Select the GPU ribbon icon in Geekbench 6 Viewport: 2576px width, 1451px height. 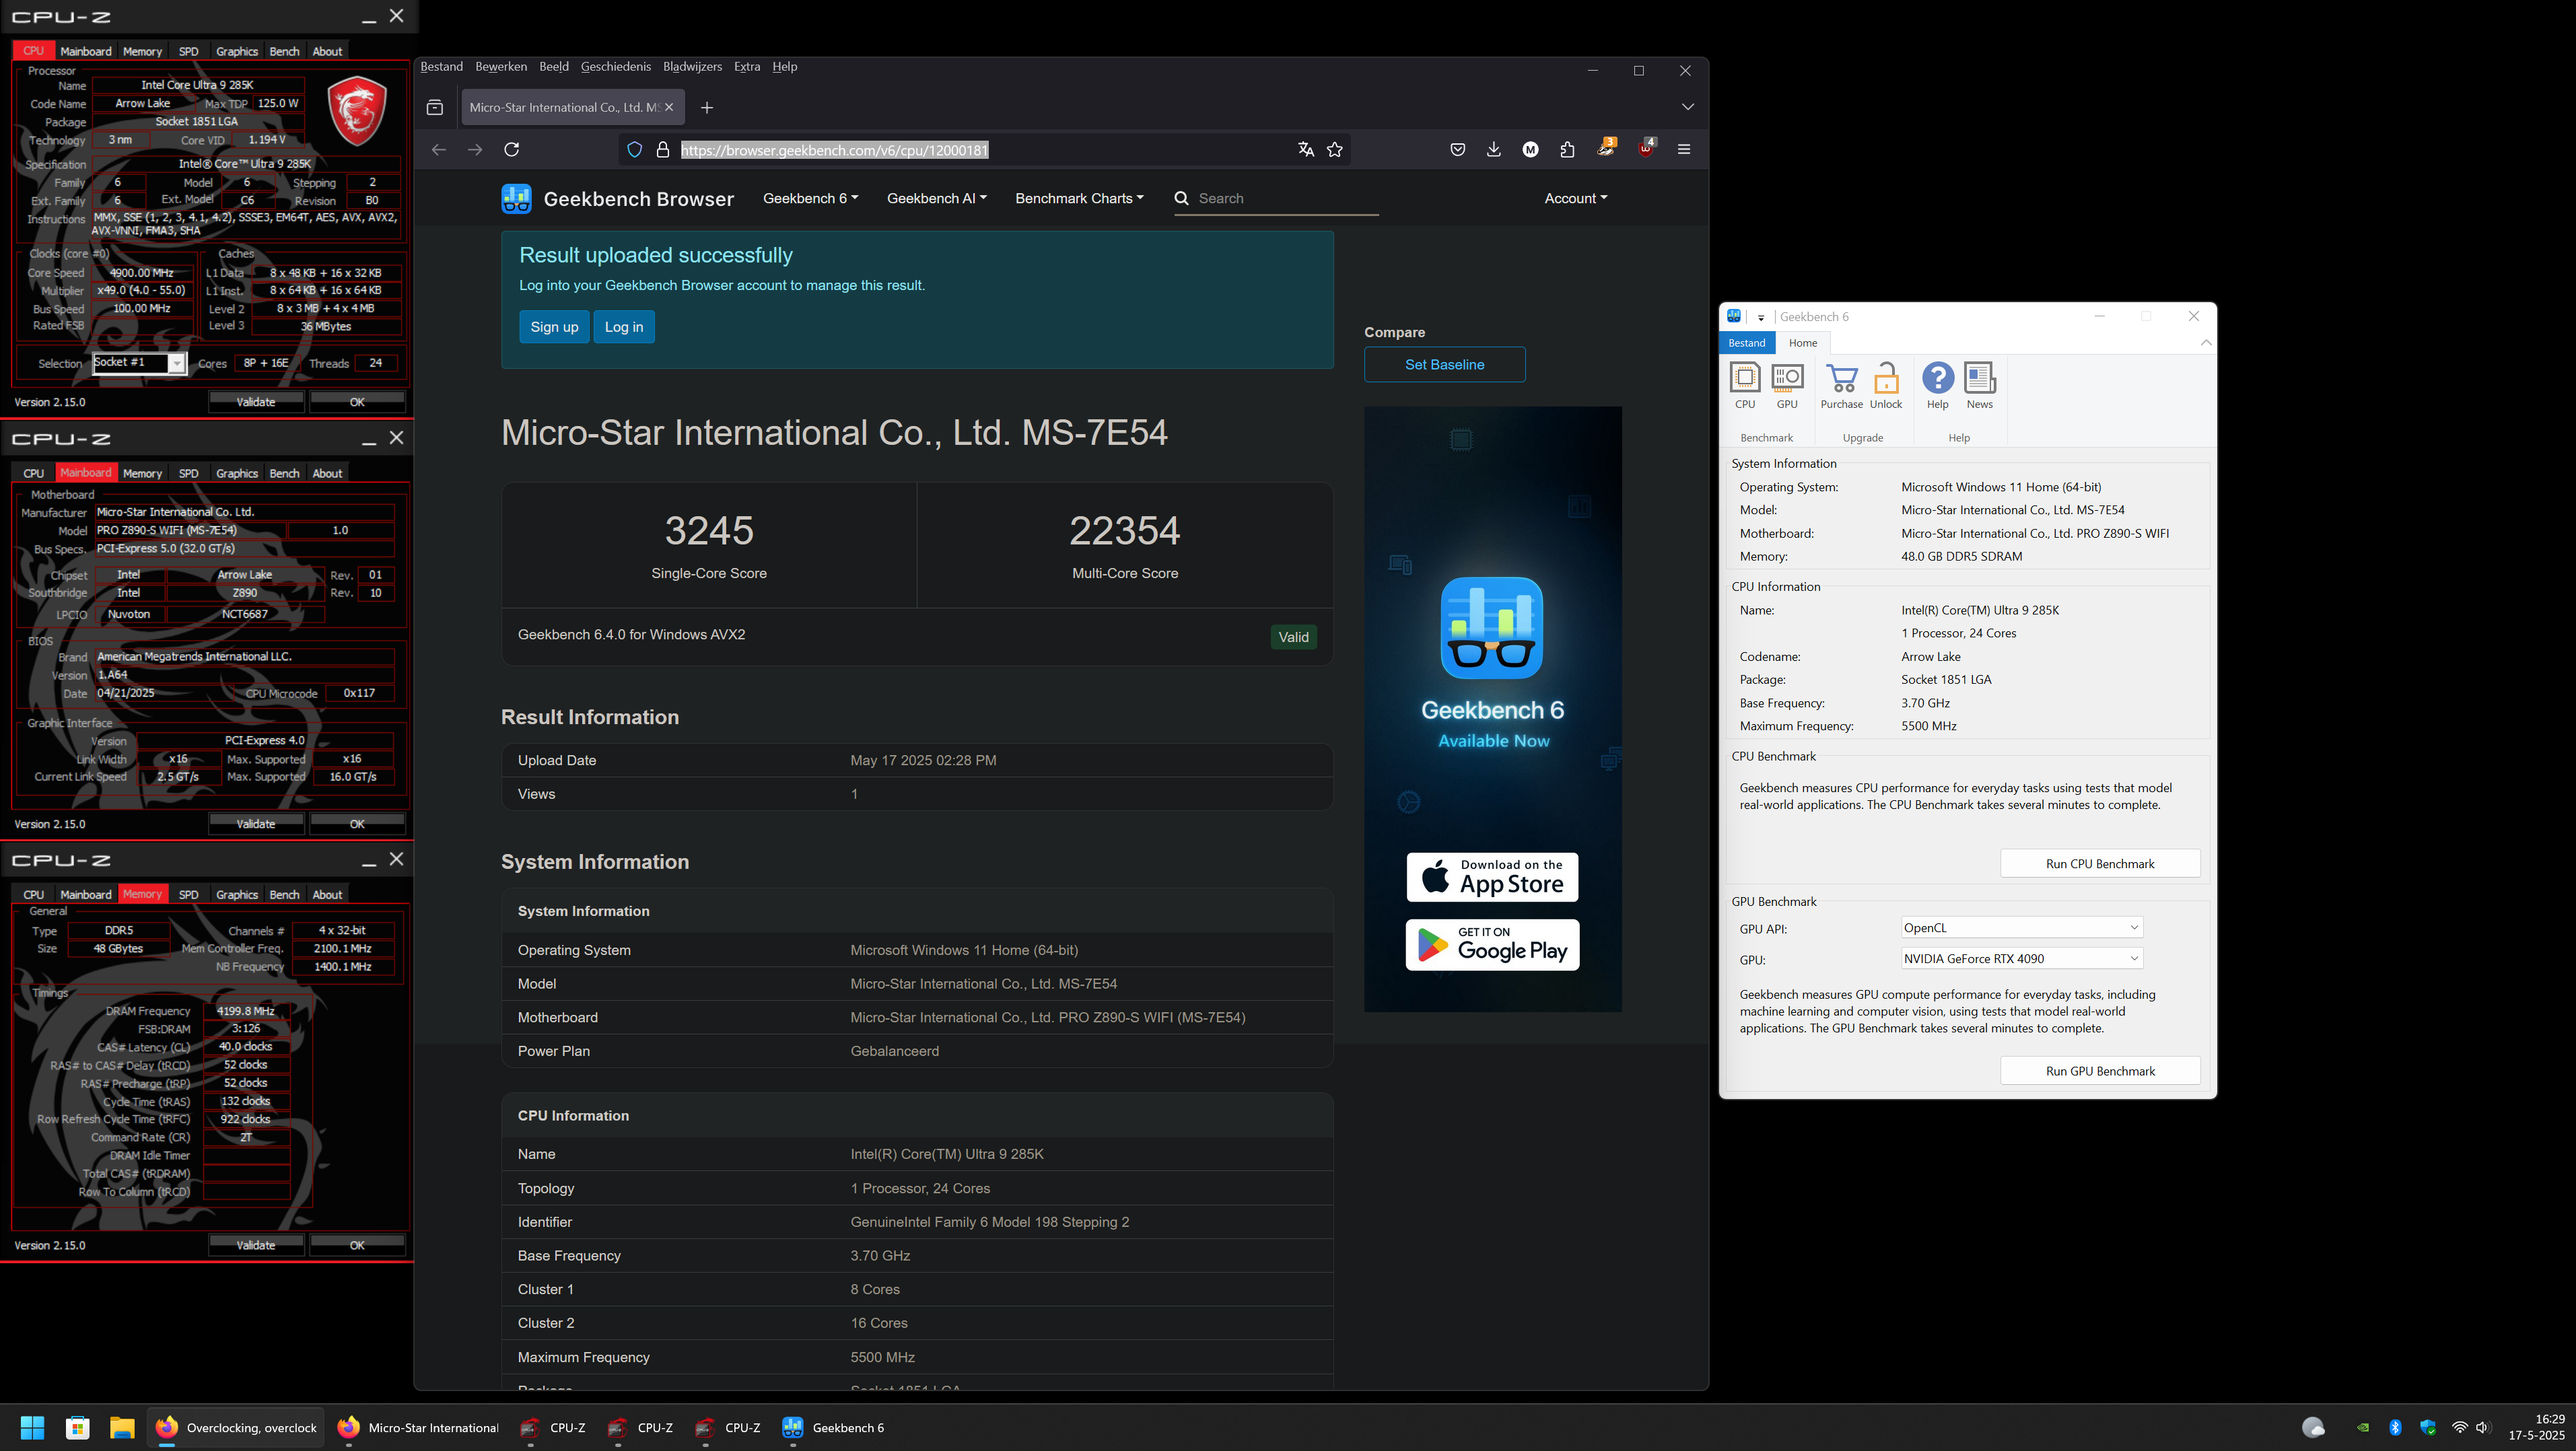[x=1787, y=385]
